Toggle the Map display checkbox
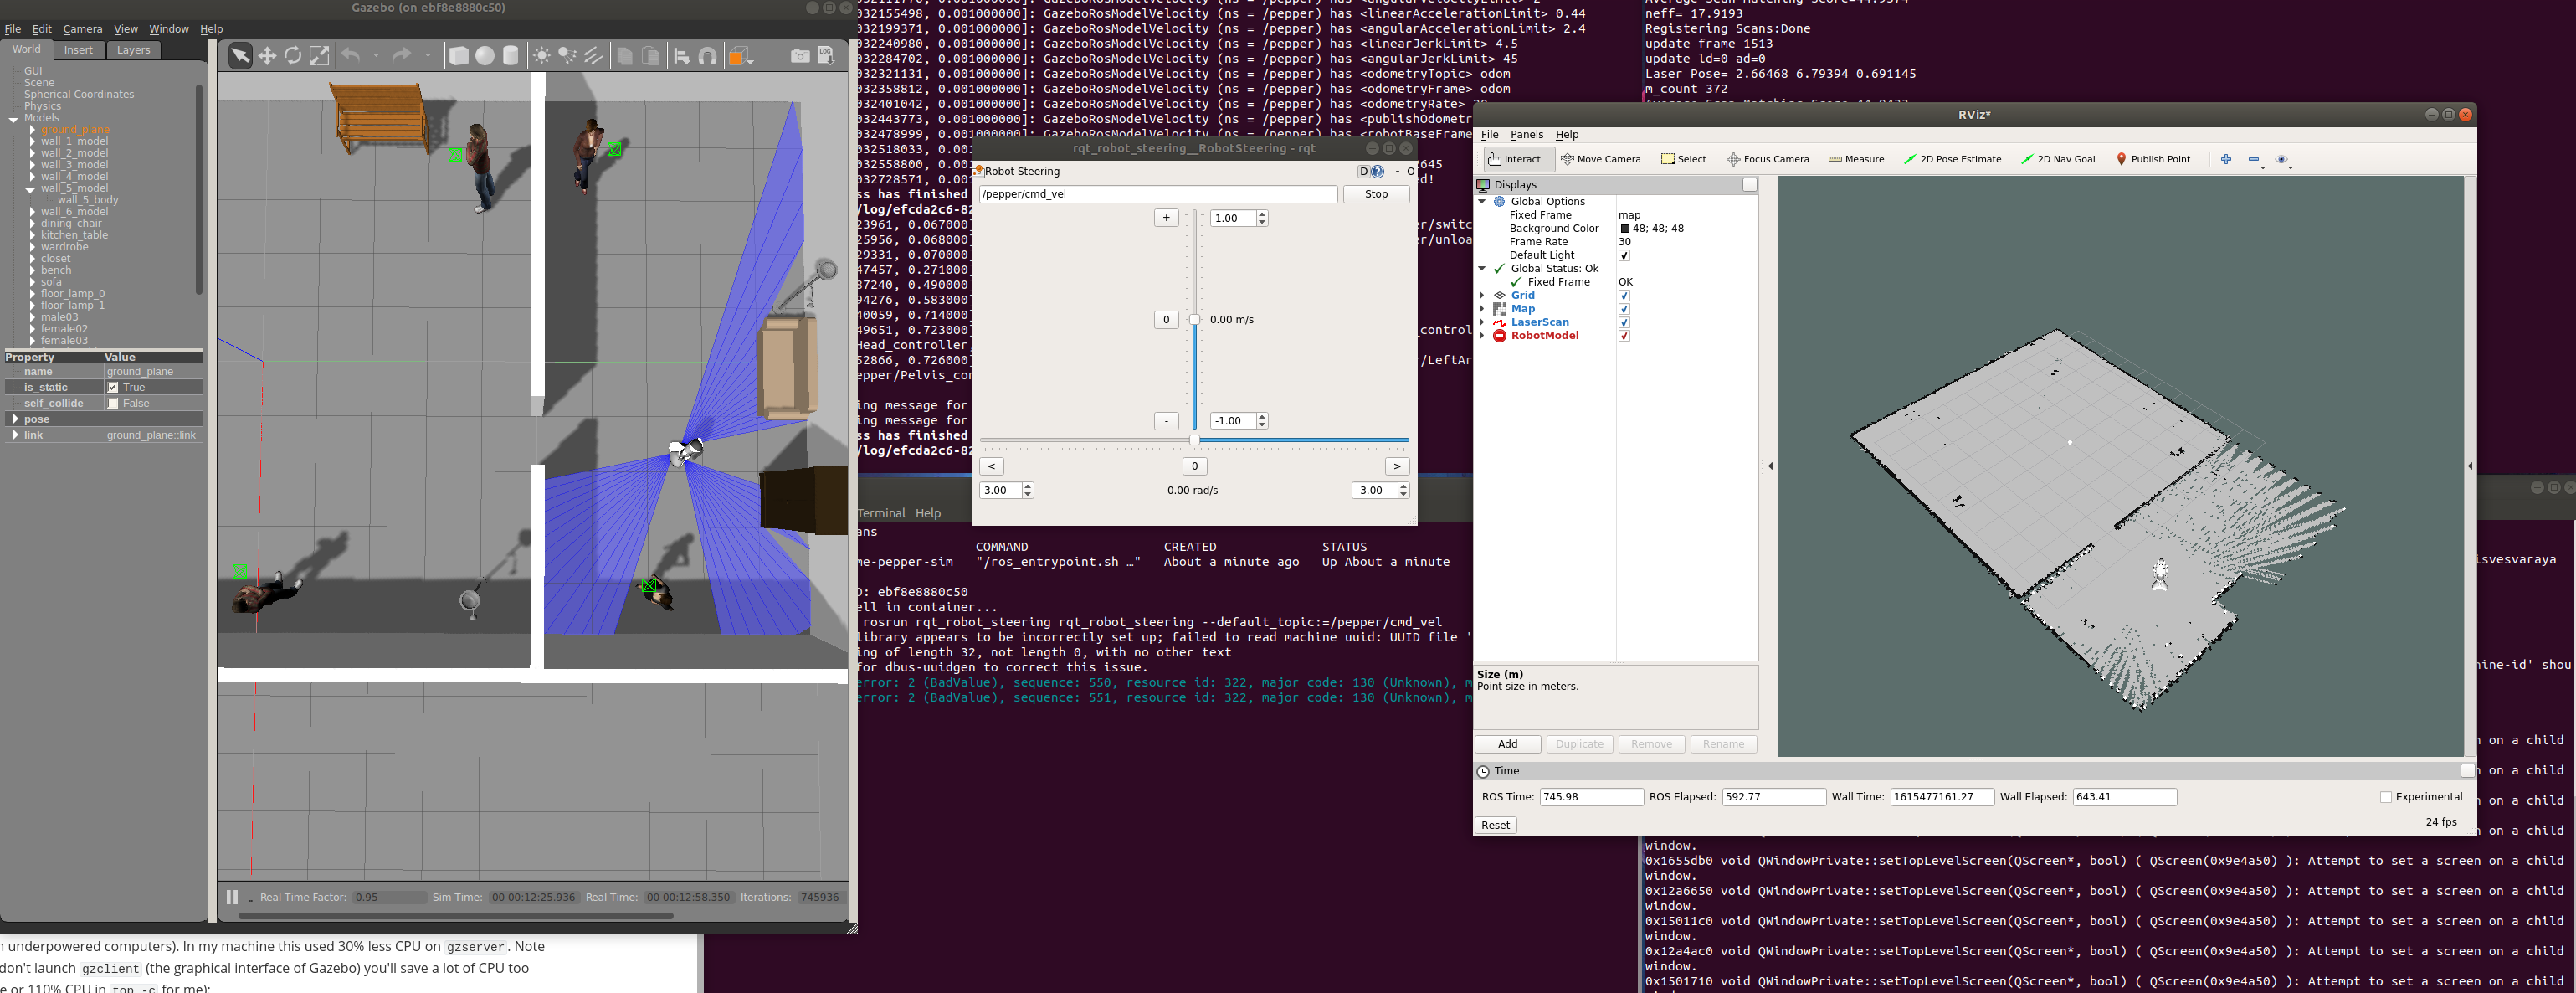The image size is (2576, 993). point(1624,309)
